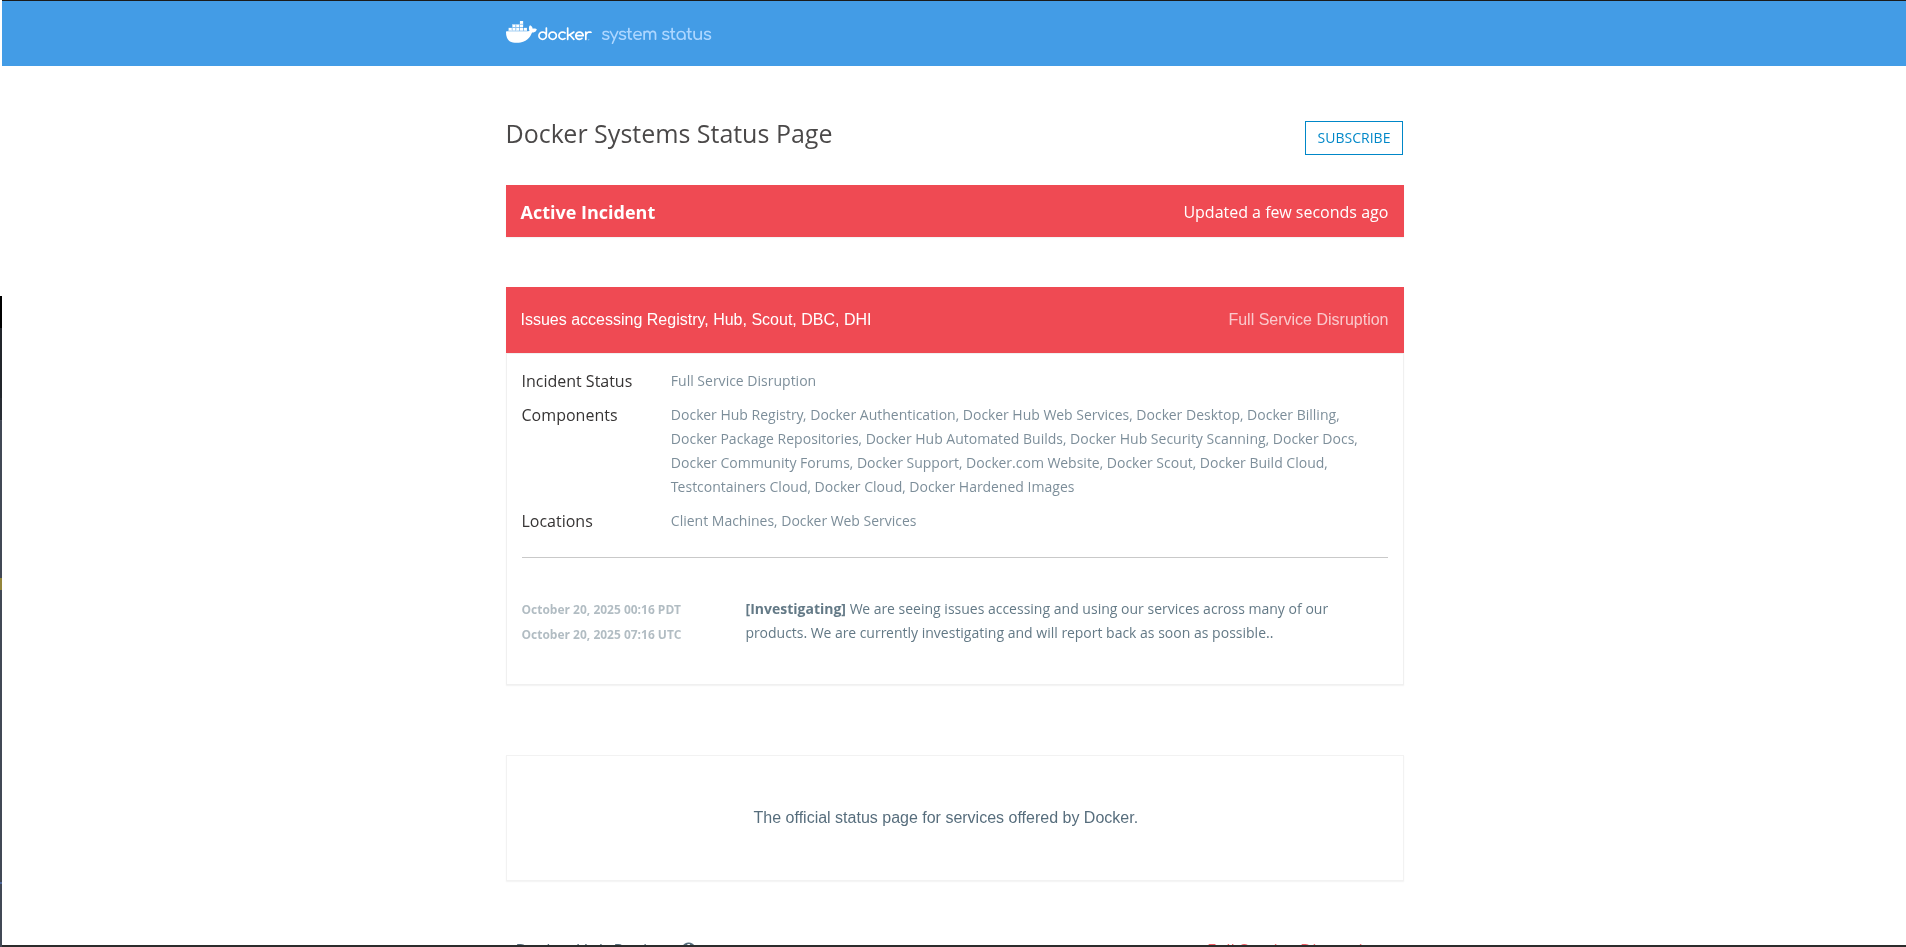Viewport: 1906px width, 947px height.
Task: Click the 'Updated a few seconds ago' text
Action: coord(1284,212)
